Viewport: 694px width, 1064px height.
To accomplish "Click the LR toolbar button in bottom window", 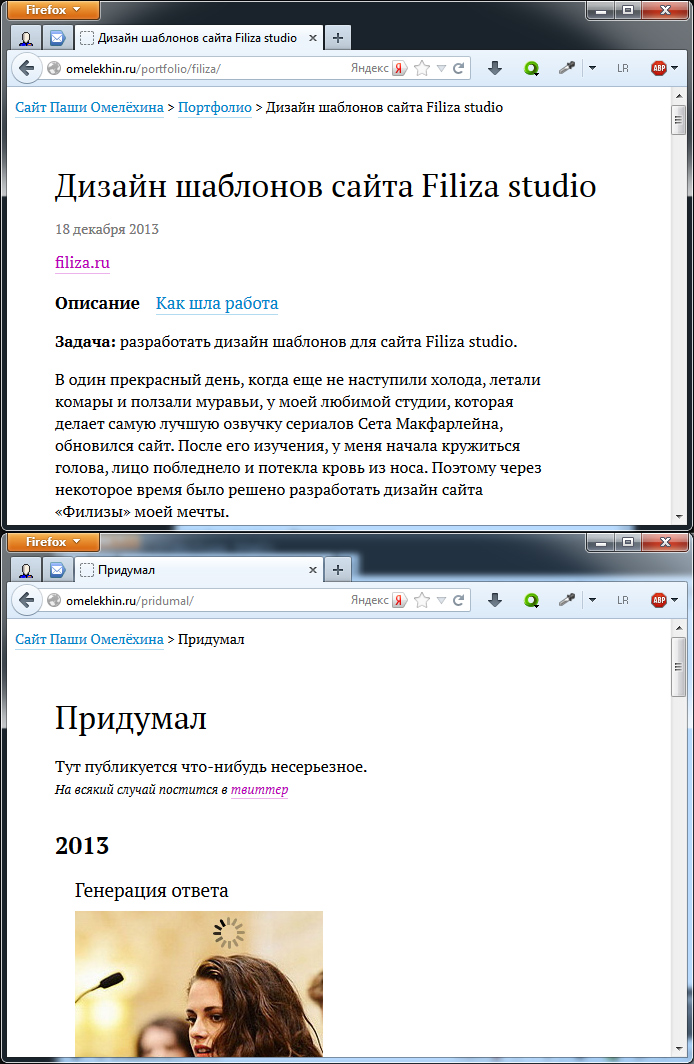I will pyautogui.click(x=623, y=600).
